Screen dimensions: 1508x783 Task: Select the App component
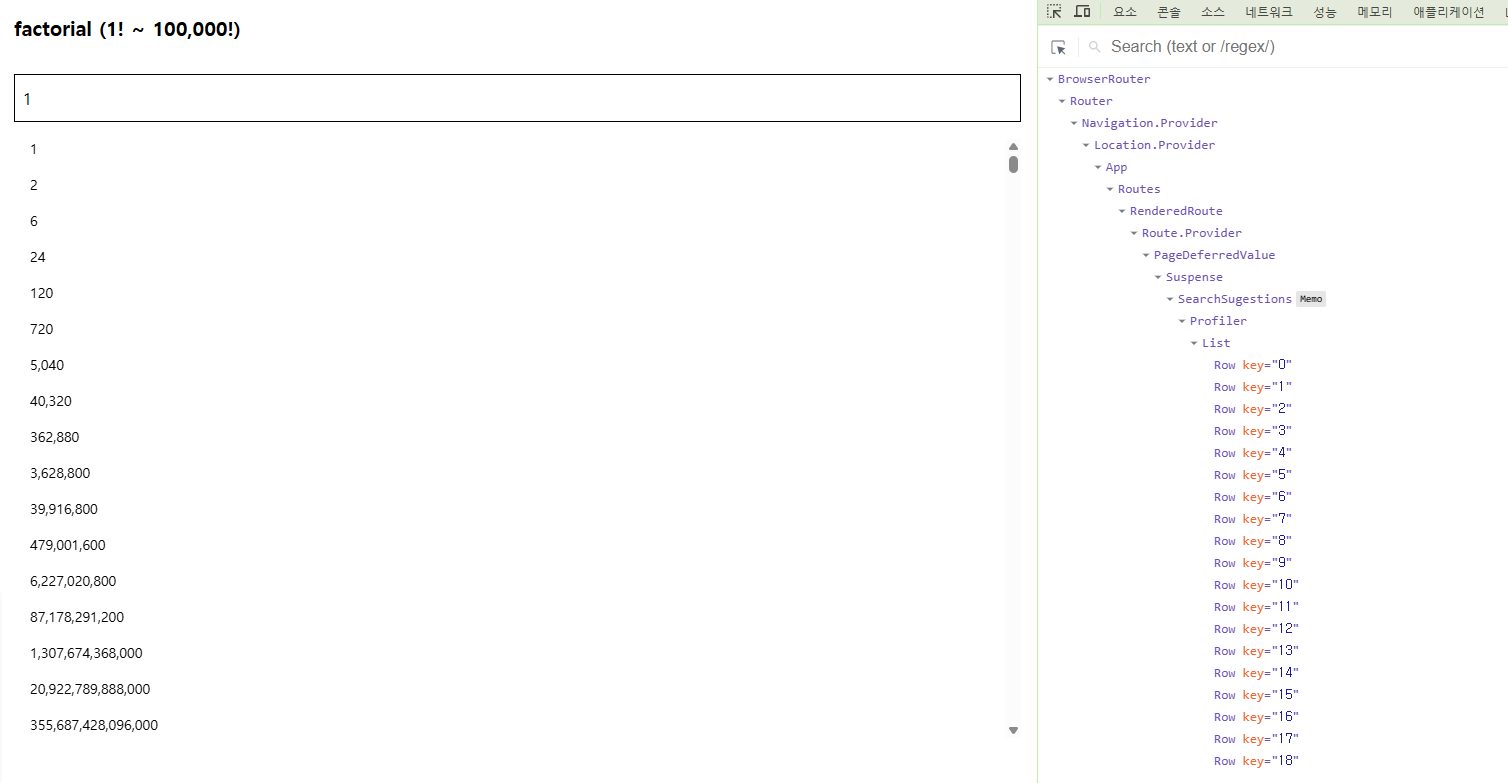[1116, 167]
